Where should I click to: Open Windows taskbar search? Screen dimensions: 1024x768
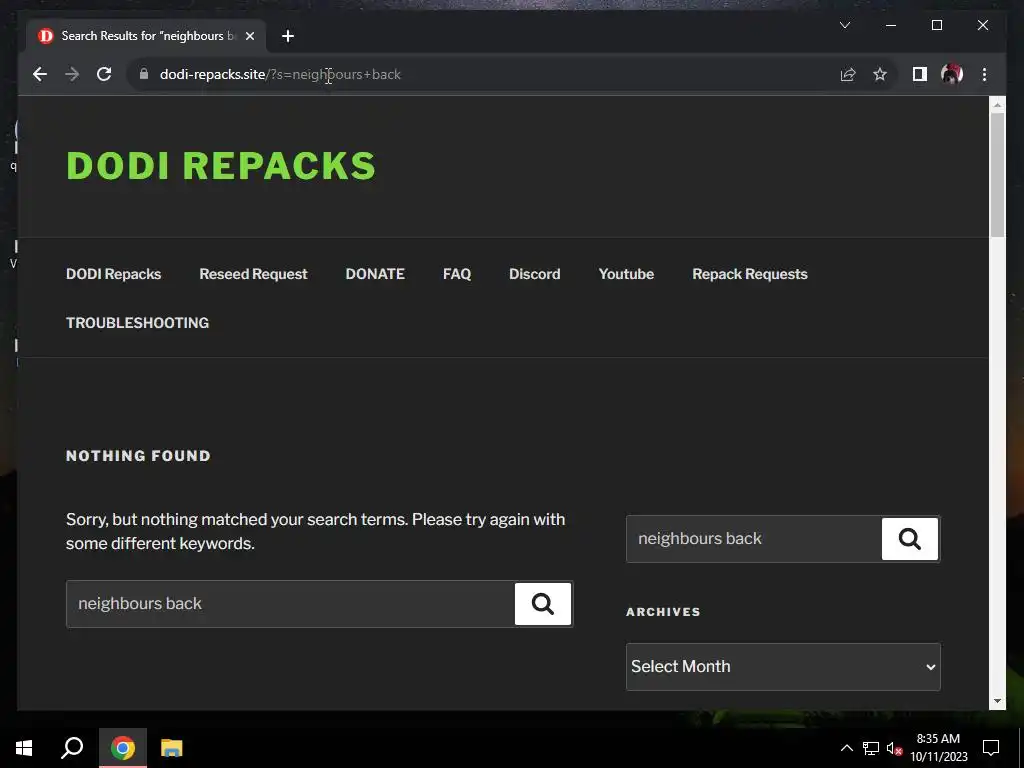[72, 748]
